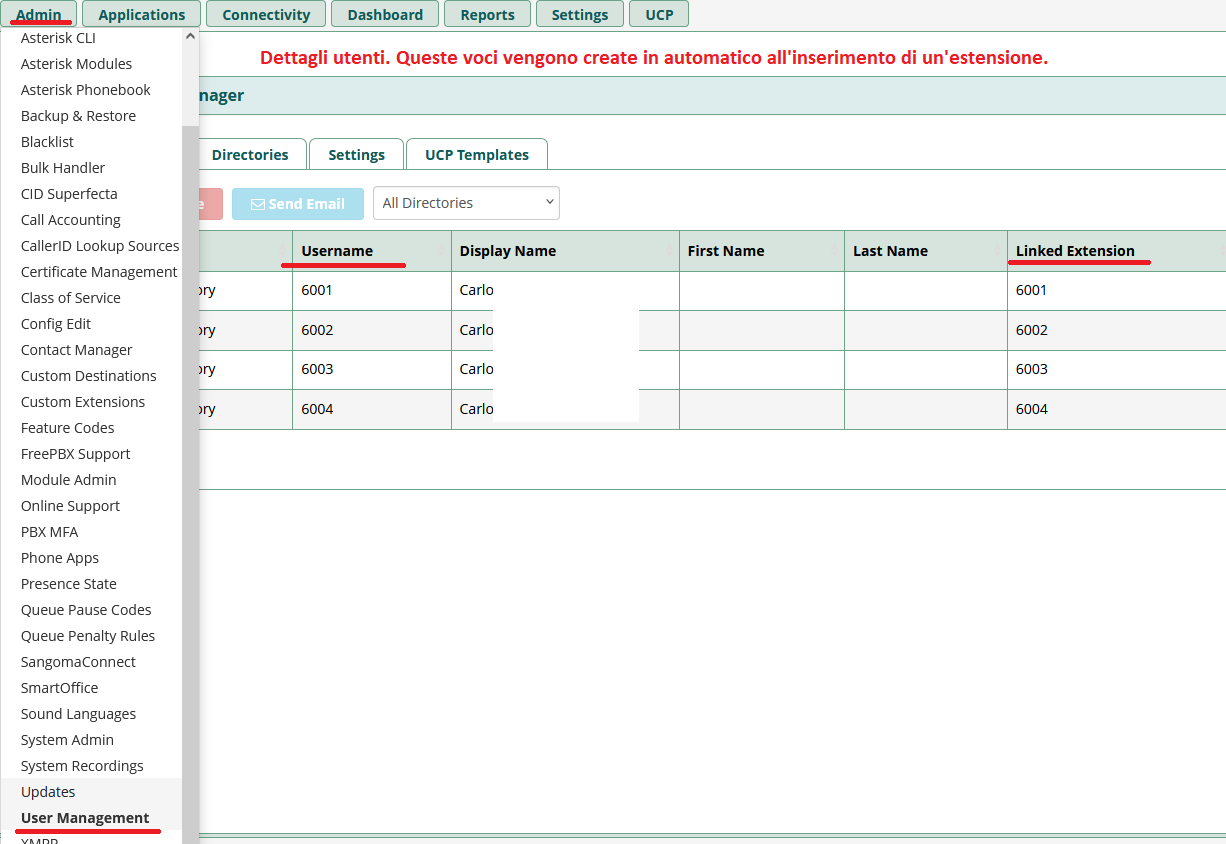Open Module Admin
The width and height of the screenshot is (1226, 844).
[69, 480]
